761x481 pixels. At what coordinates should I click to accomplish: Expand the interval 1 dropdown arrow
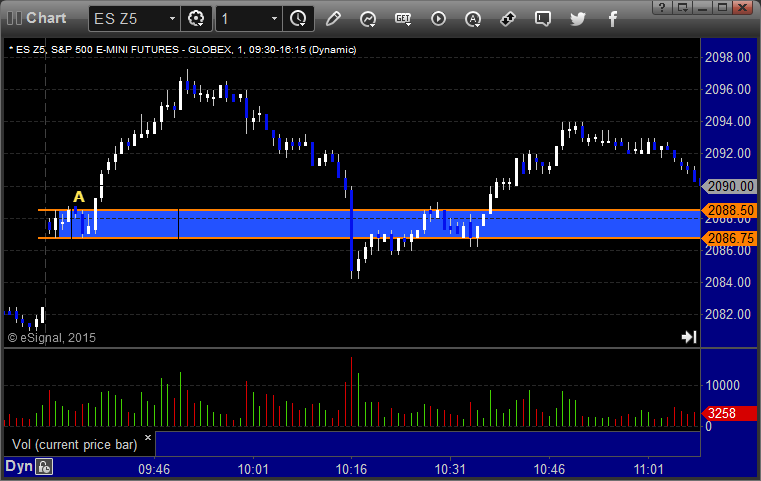pos(274,19)
